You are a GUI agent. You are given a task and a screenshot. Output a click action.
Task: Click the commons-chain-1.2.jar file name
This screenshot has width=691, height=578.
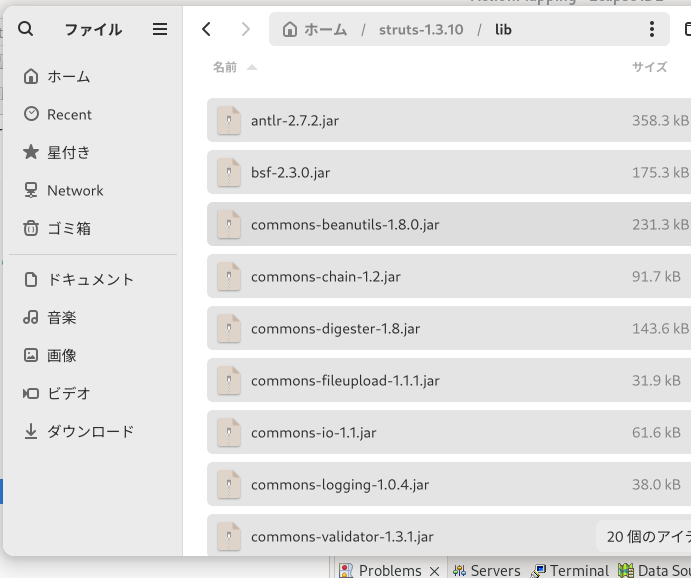(326, 277)
